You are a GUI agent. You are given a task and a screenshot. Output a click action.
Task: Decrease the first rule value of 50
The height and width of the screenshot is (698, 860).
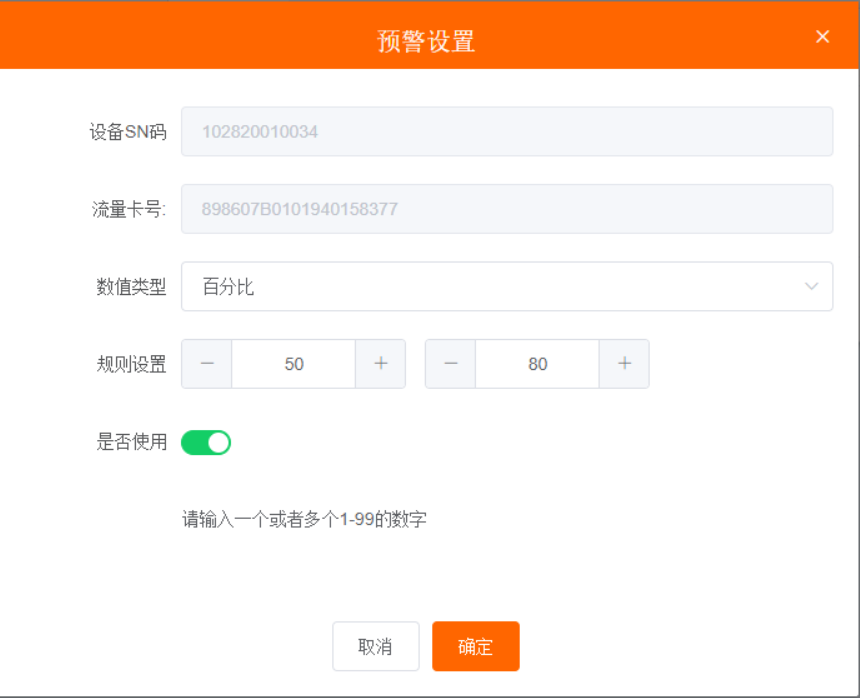(x=207, y=364)
